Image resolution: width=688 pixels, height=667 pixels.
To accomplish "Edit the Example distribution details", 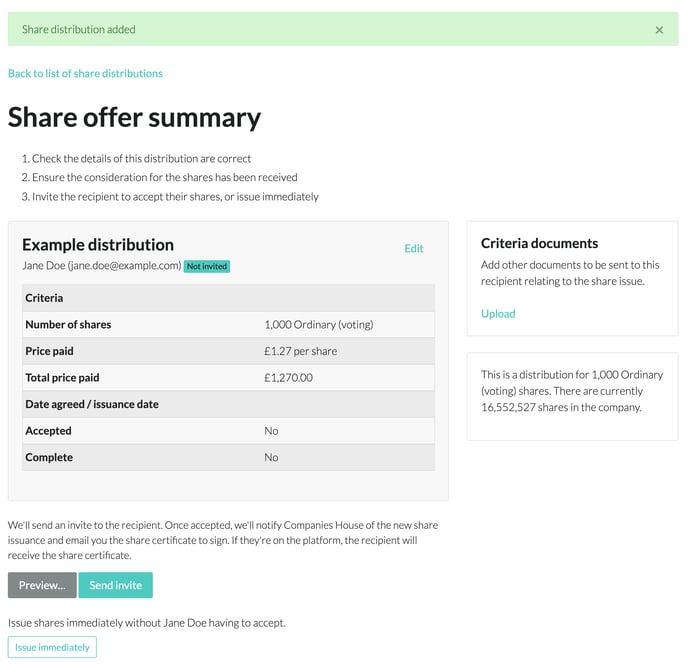I will click(413, 248).
